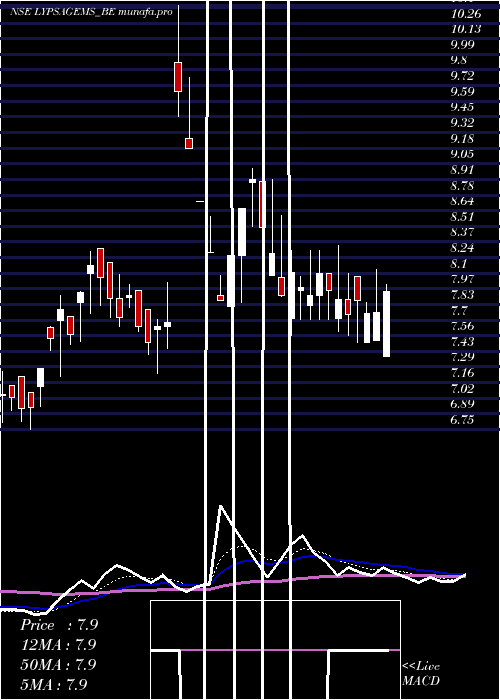This screenshot has height=700, width=500.
Task: Click the 9.72 price axis label
Action: point(462,76)
